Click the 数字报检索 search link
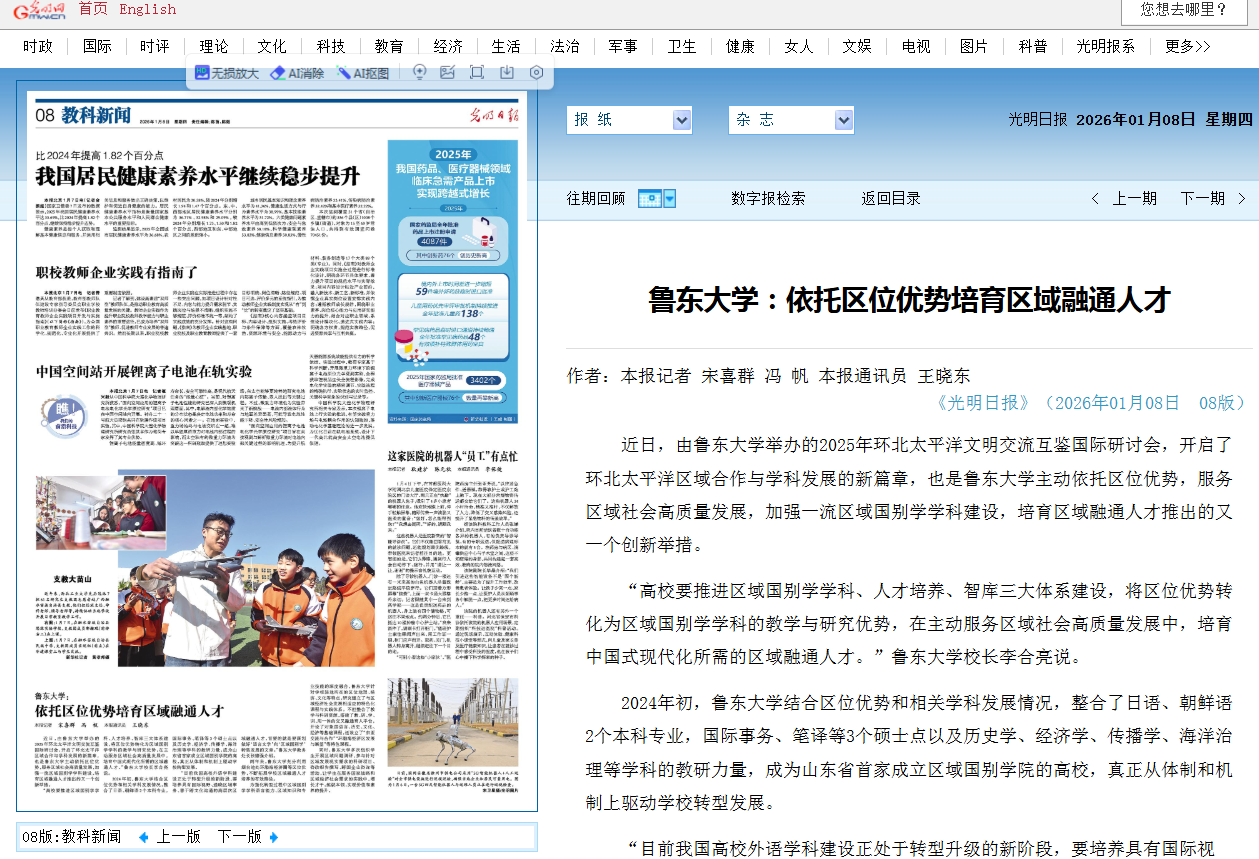Viewport: 1259px width, 859px height. [767, 198]
